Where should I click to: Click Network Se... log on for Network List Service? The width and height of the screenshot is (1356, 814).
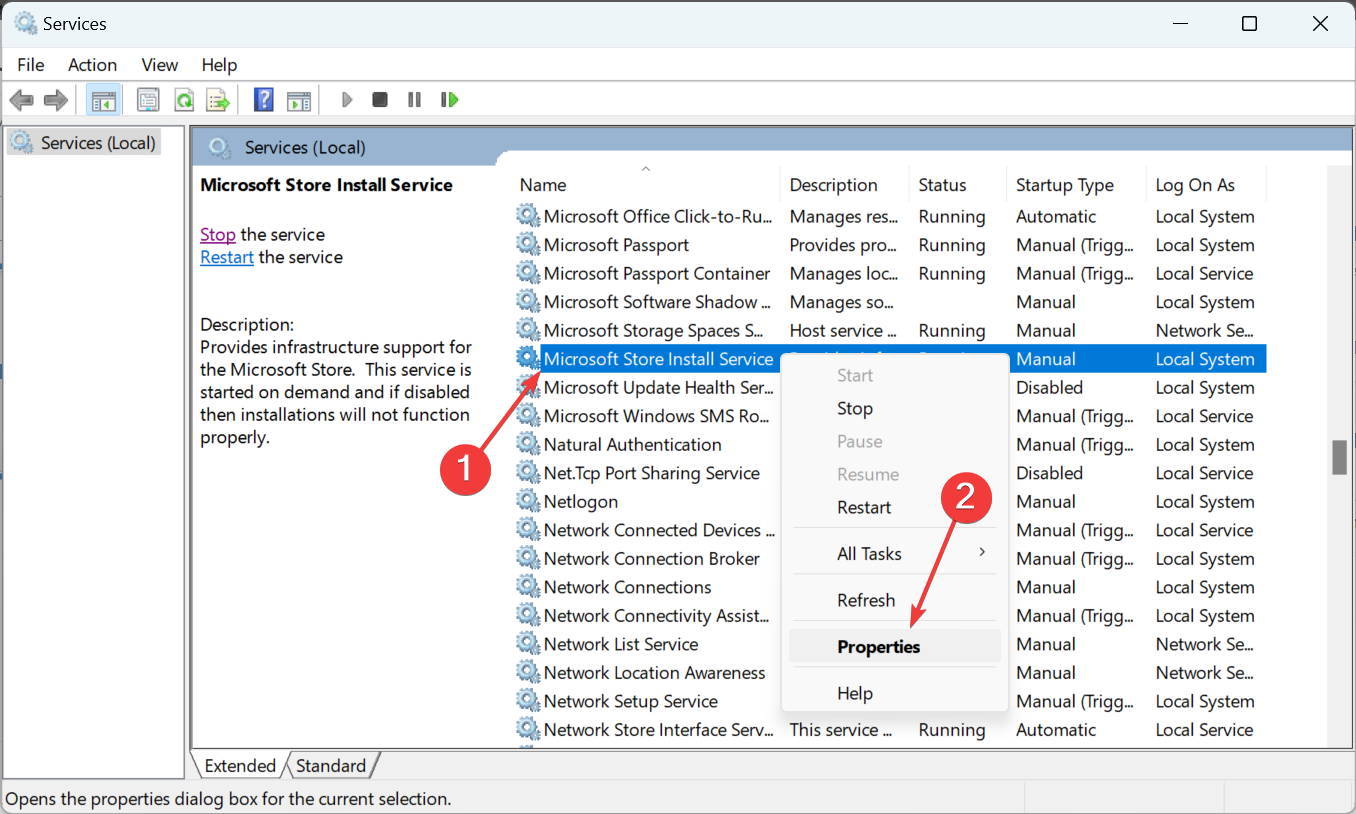tap(1204, 644)
